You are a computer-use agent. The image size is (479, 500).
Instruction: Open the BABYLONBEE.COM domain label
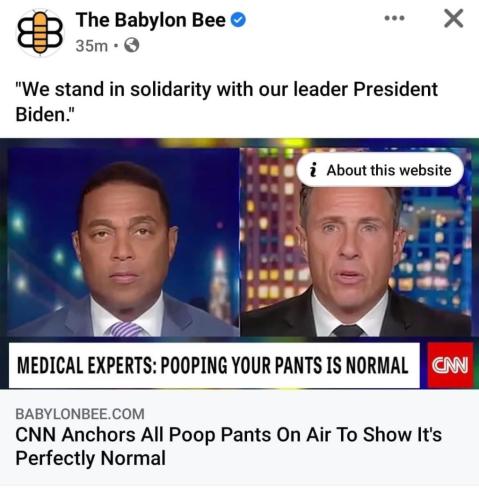(80, 414)
